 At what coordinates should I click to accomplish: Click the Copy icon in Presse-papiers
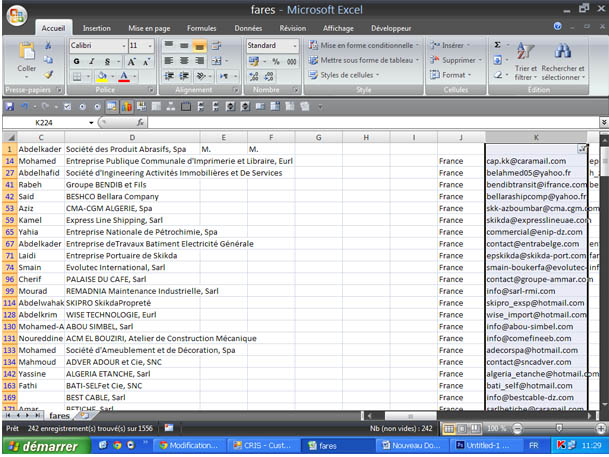point(48,59)
